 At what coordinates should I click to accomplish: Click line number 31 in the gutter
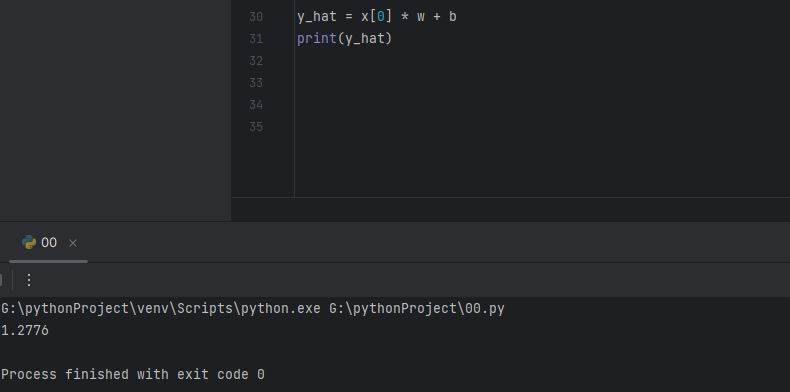tap(255, 39)
